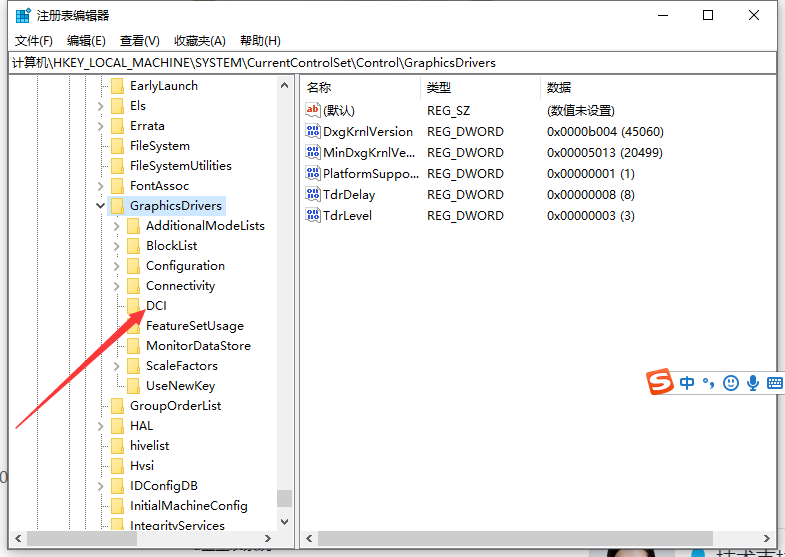Click the tree pane vertical scrollbar thumb

[285, 498]
